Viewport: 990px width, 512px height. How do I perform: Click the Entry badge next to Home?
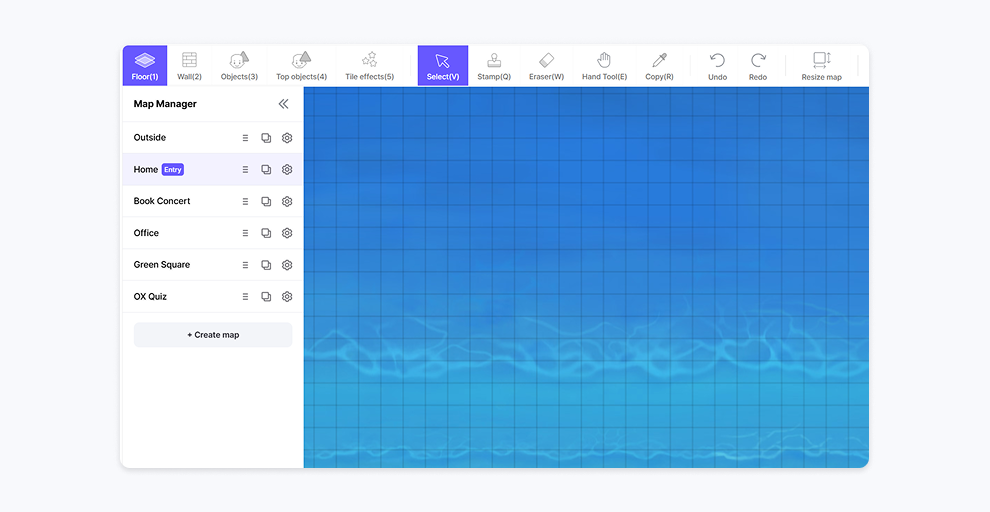click(172, 169)
